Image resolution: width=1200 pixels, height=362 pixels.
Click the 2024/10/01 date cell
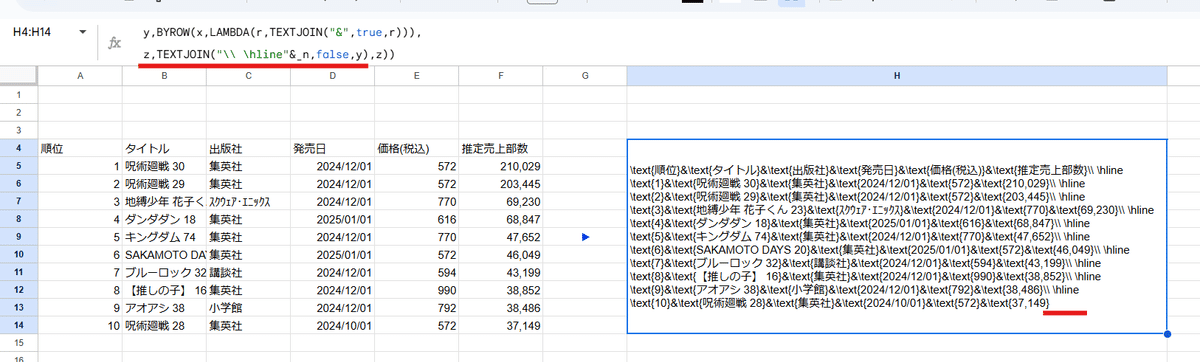pyautogui.click(x=332, y=327)
